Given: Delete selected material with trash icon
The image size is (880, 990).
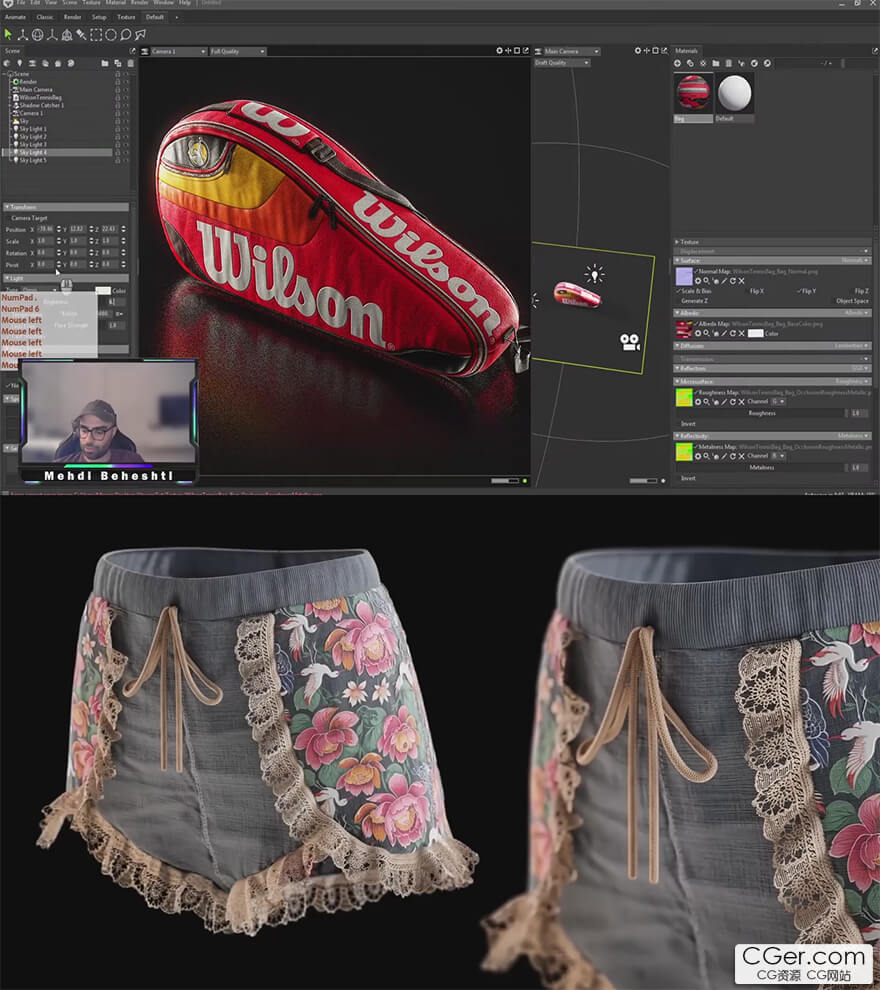Looking at the screenshot, I should [728, 63].
